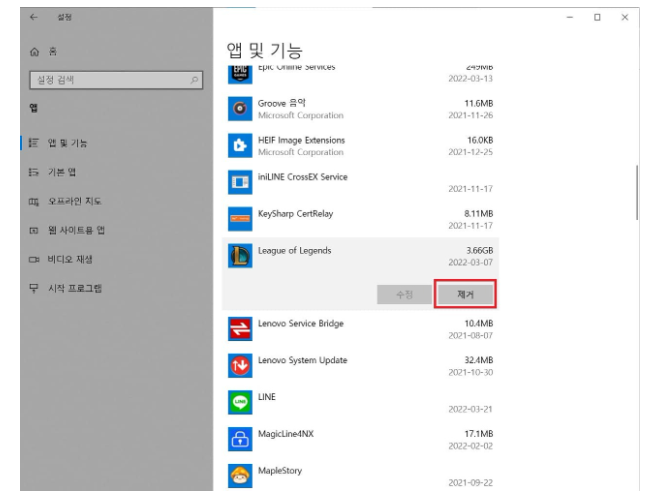Select the Groove 음악 entry name

(x=282, y=103)
